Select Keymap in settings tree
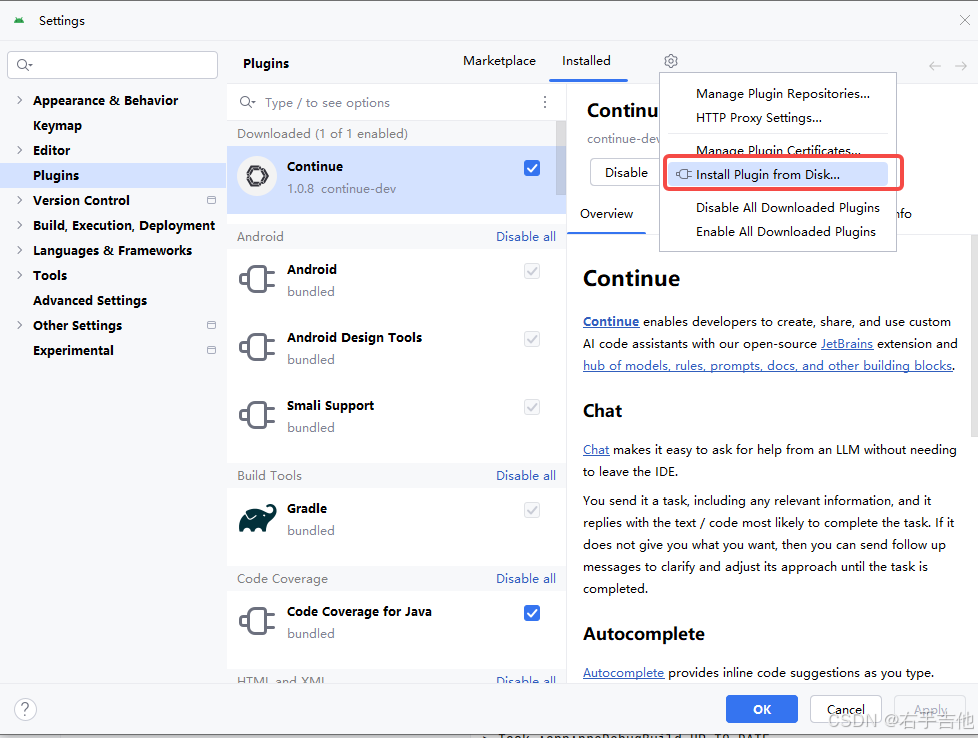Image resolution: width=978 pixels, height=738 pixels. [x=57, y=125]
